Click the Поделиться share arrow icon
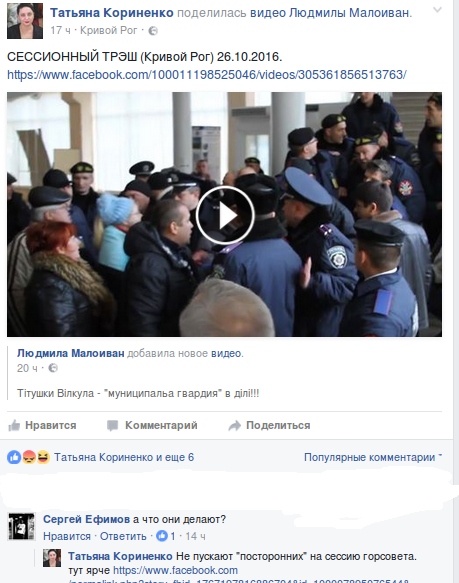 (235, 425)
